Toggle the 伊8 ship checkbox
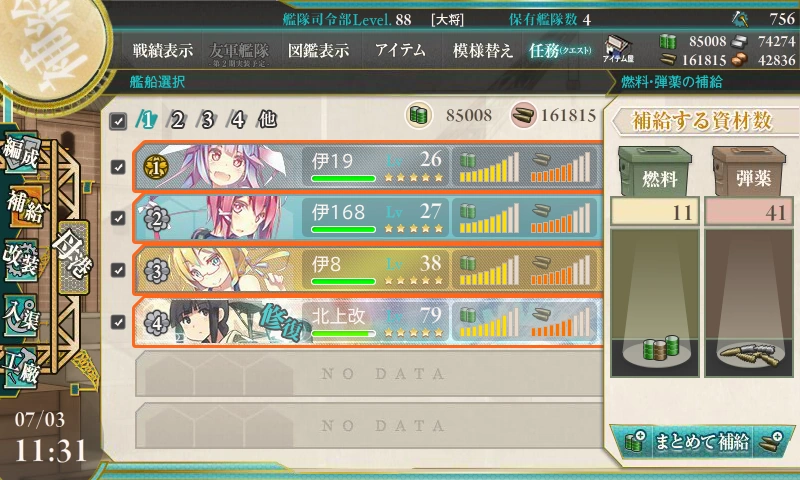Screen dimensions: 800x480 pyautogui.click(x=118, y=270)
